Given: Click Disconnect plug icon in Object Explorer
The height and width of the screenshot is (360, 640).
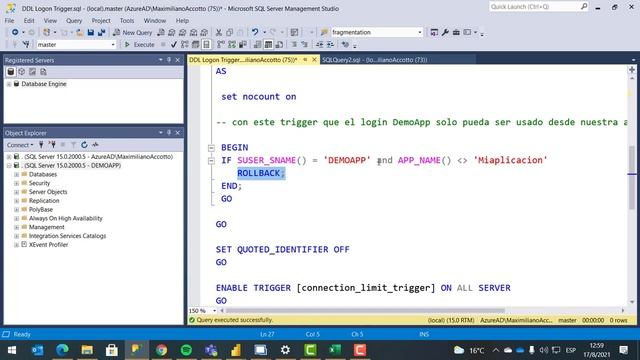Looking at the screenshot, I should tap(52, 145).
